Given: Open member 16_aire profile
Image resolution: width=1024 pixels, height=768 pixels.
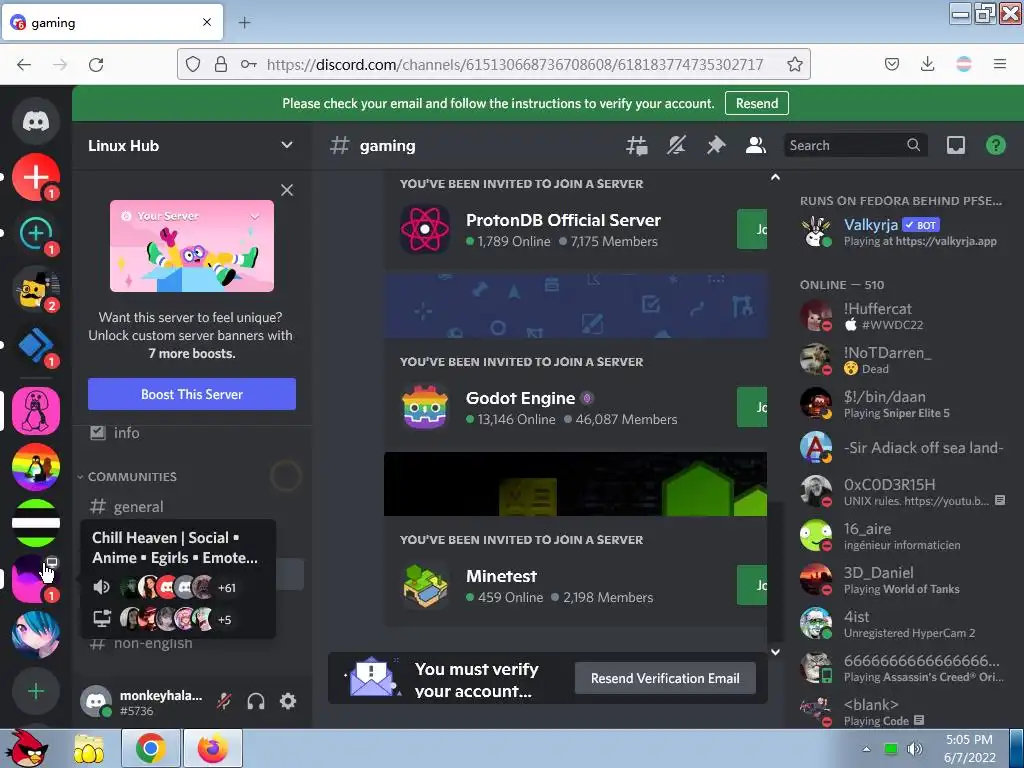Looking at the screenshot, I should tap(904, 536).
